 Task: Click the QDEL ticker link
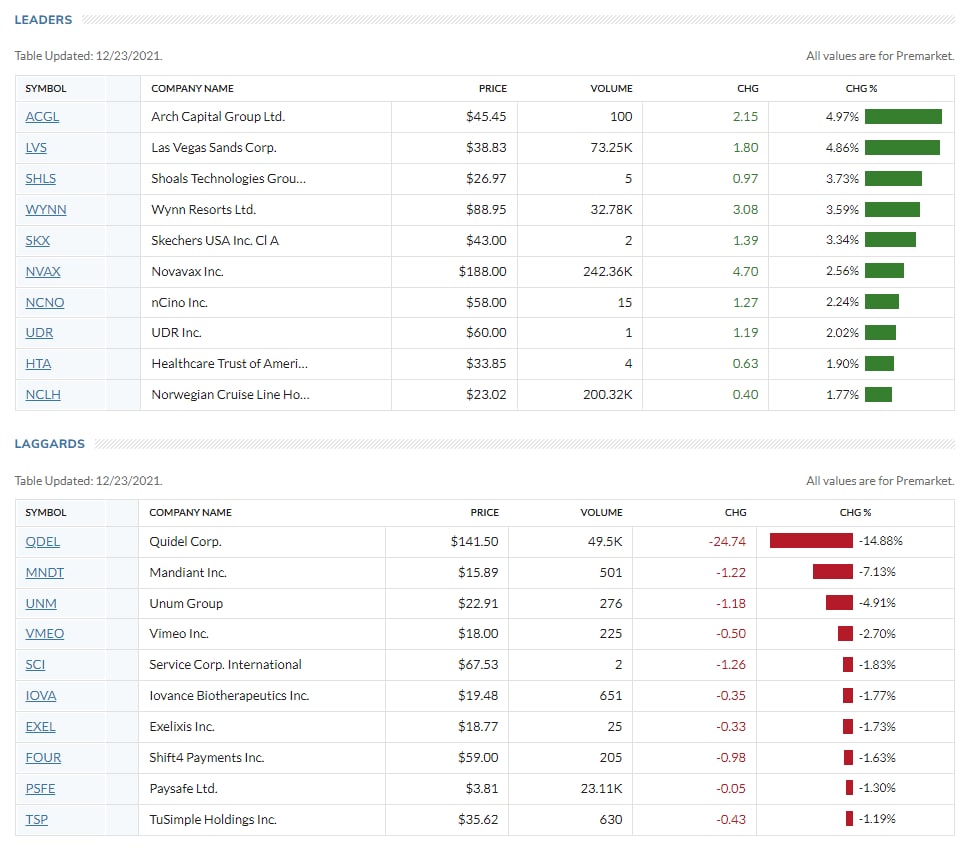[x=43, y=542]
